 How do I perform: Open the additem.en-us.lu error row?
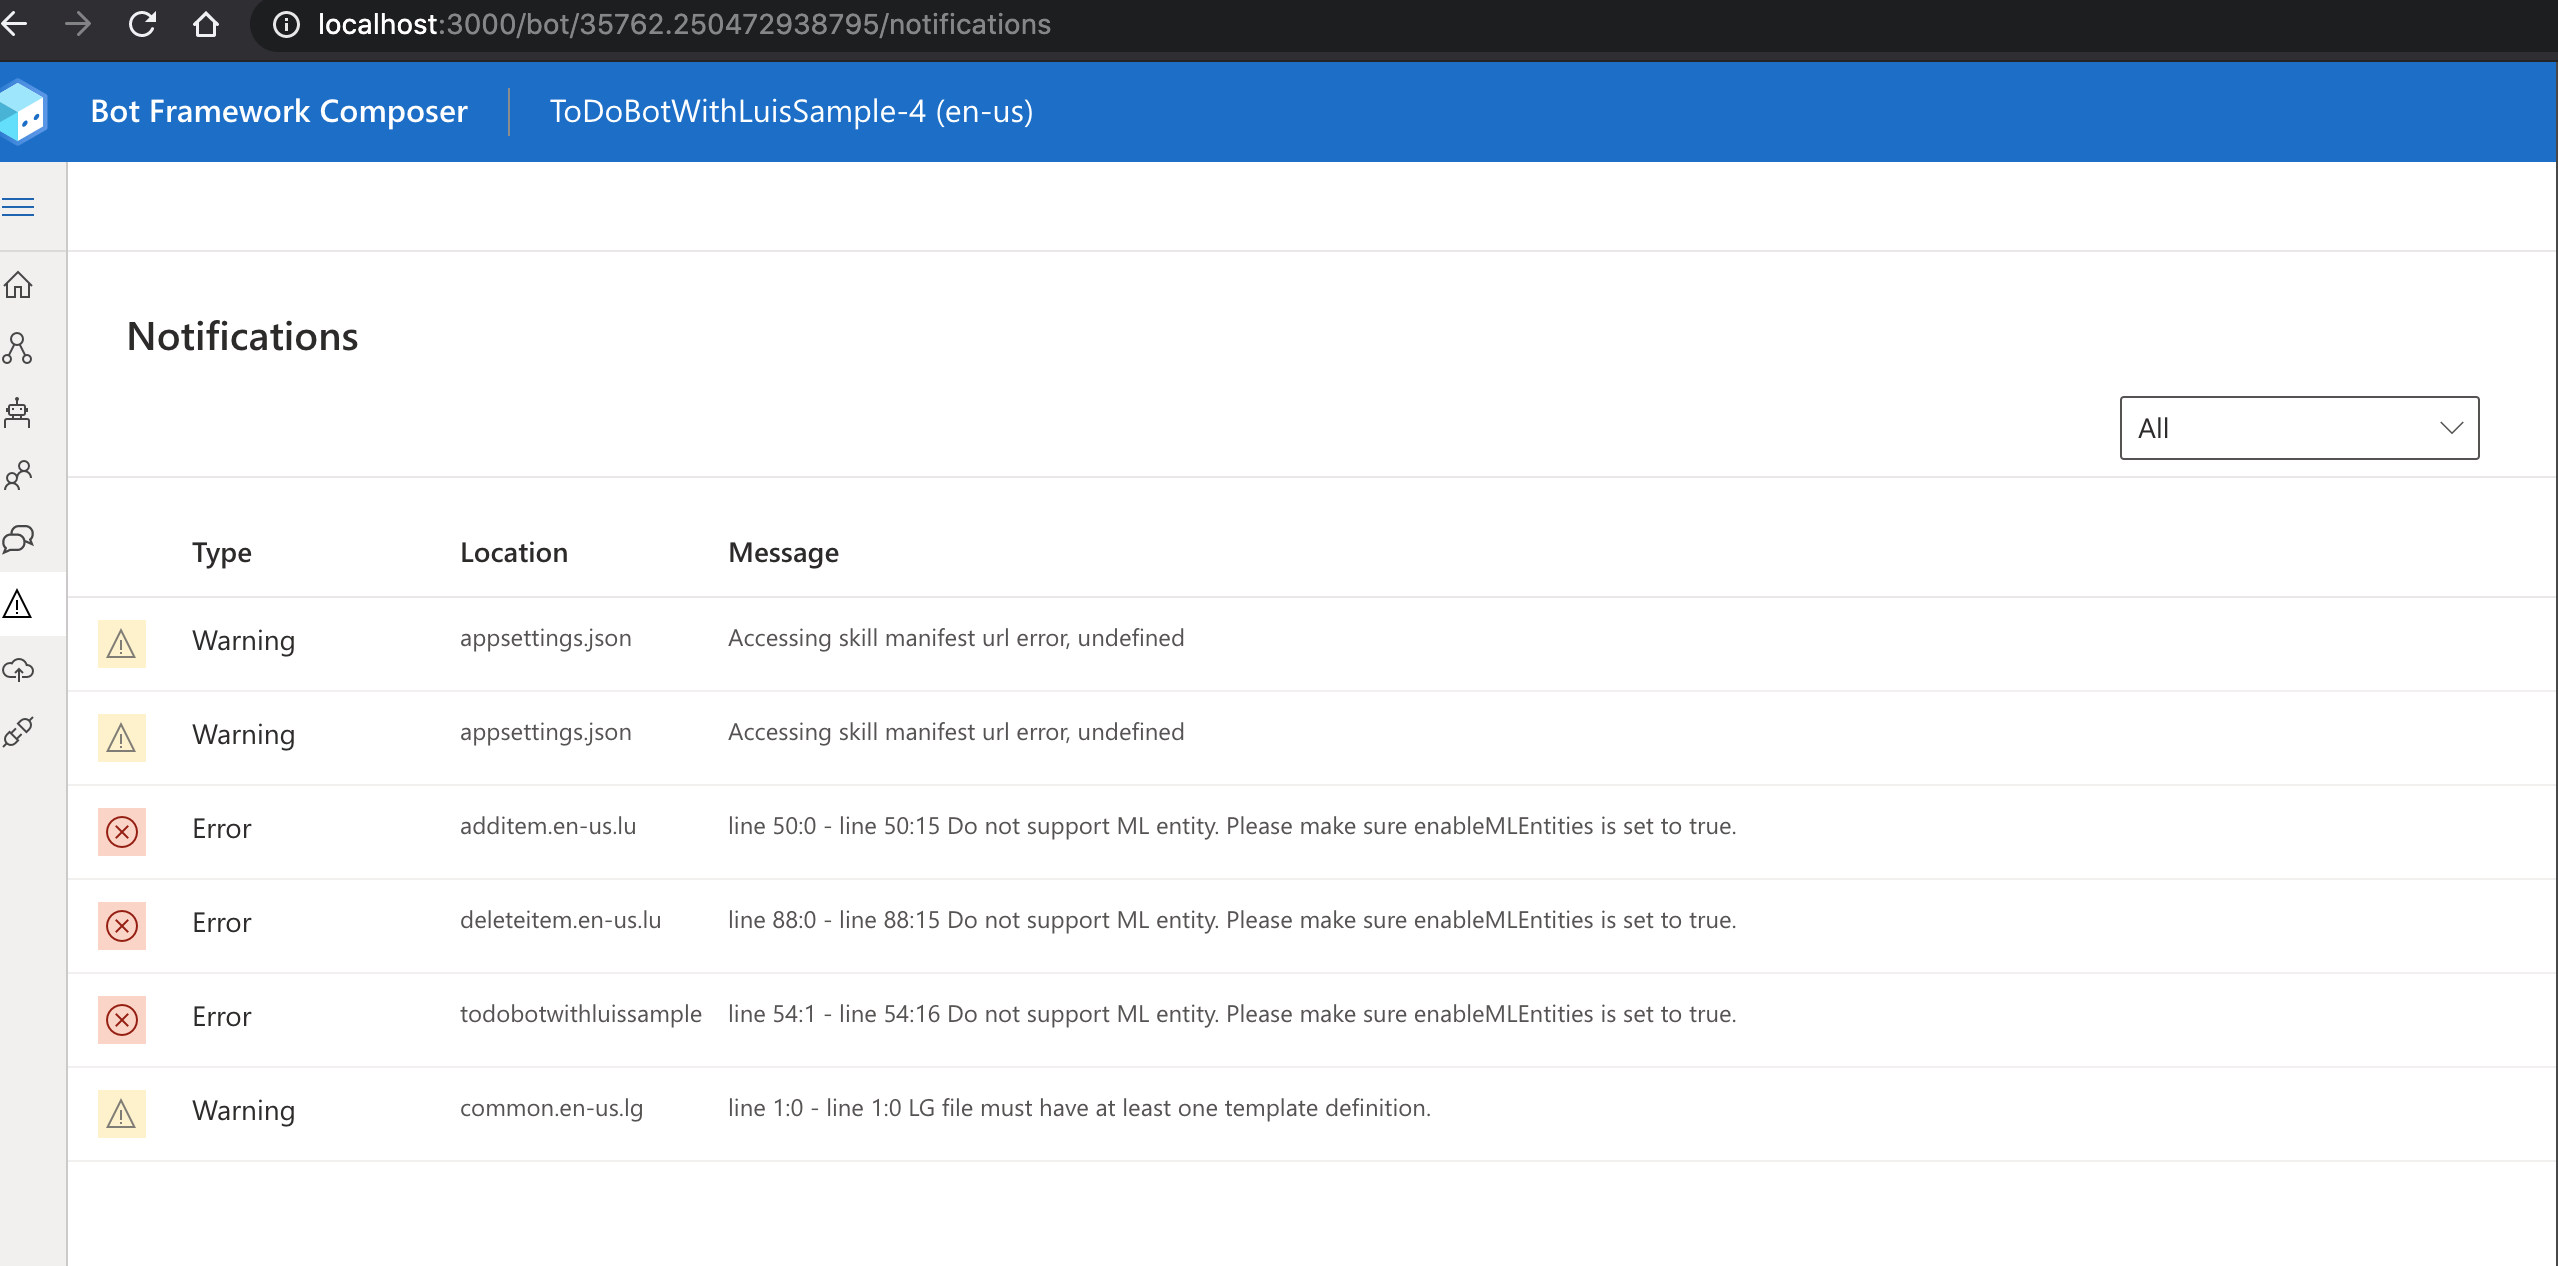[x=548, y=827]
